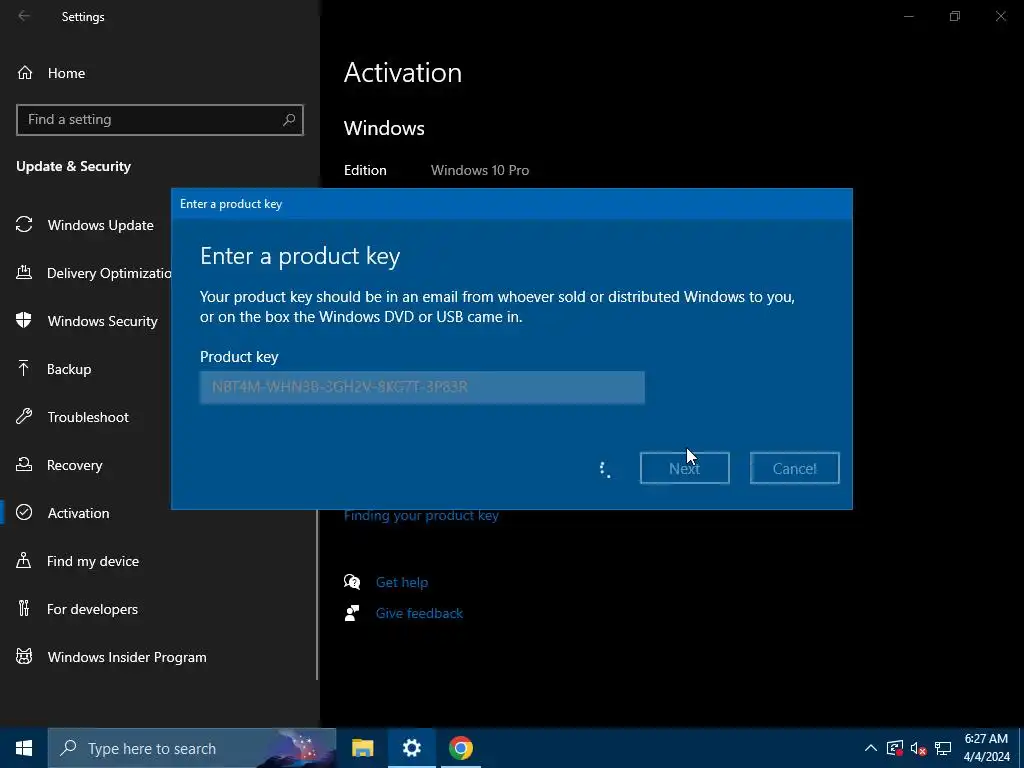The image size is (1024, 768).
Task: Click the Get help chat bubble icon
Action: click(352, 582)
